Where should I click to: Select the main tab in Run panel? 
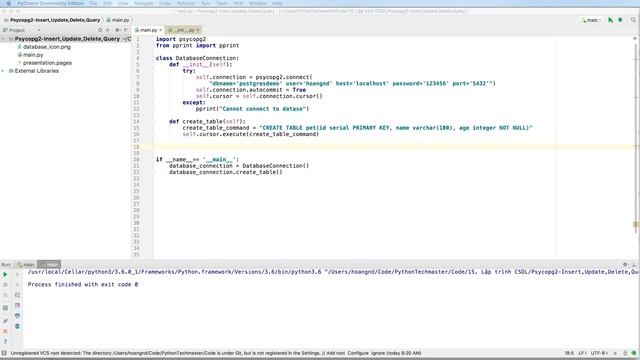[x=26, y=264]
